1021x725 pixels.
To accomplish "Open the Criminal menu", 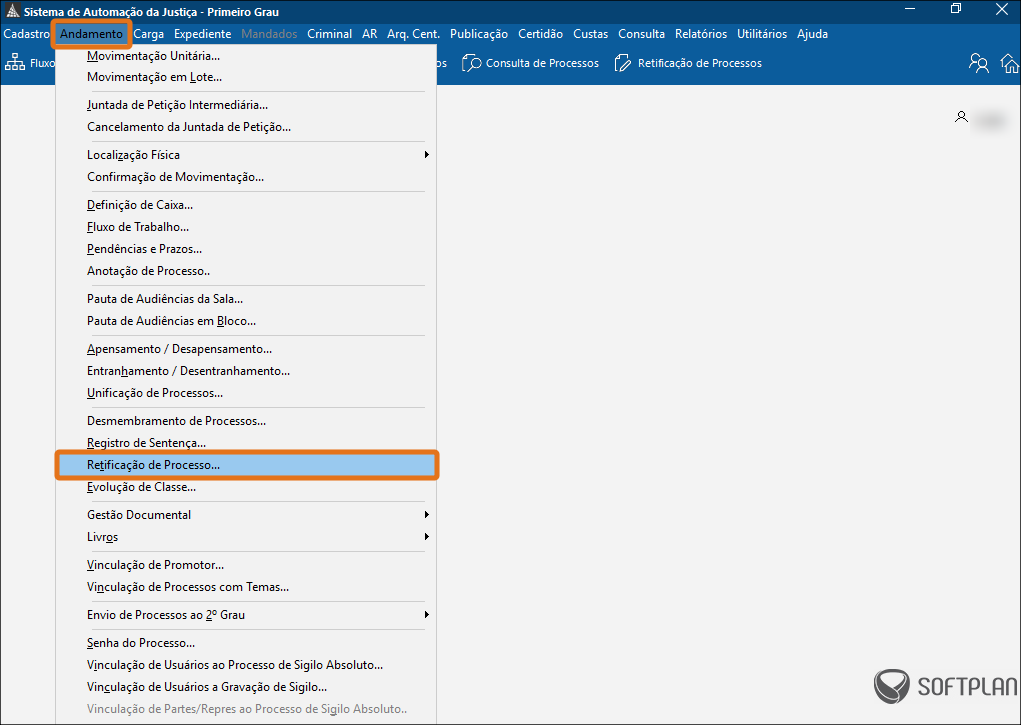I will [x=329, y=34].
